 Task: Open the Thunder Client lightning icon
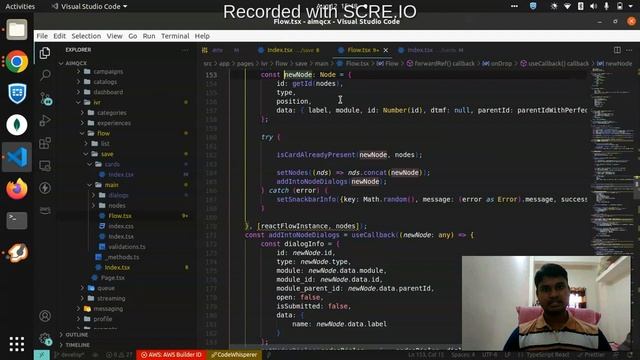coord(45,188)
